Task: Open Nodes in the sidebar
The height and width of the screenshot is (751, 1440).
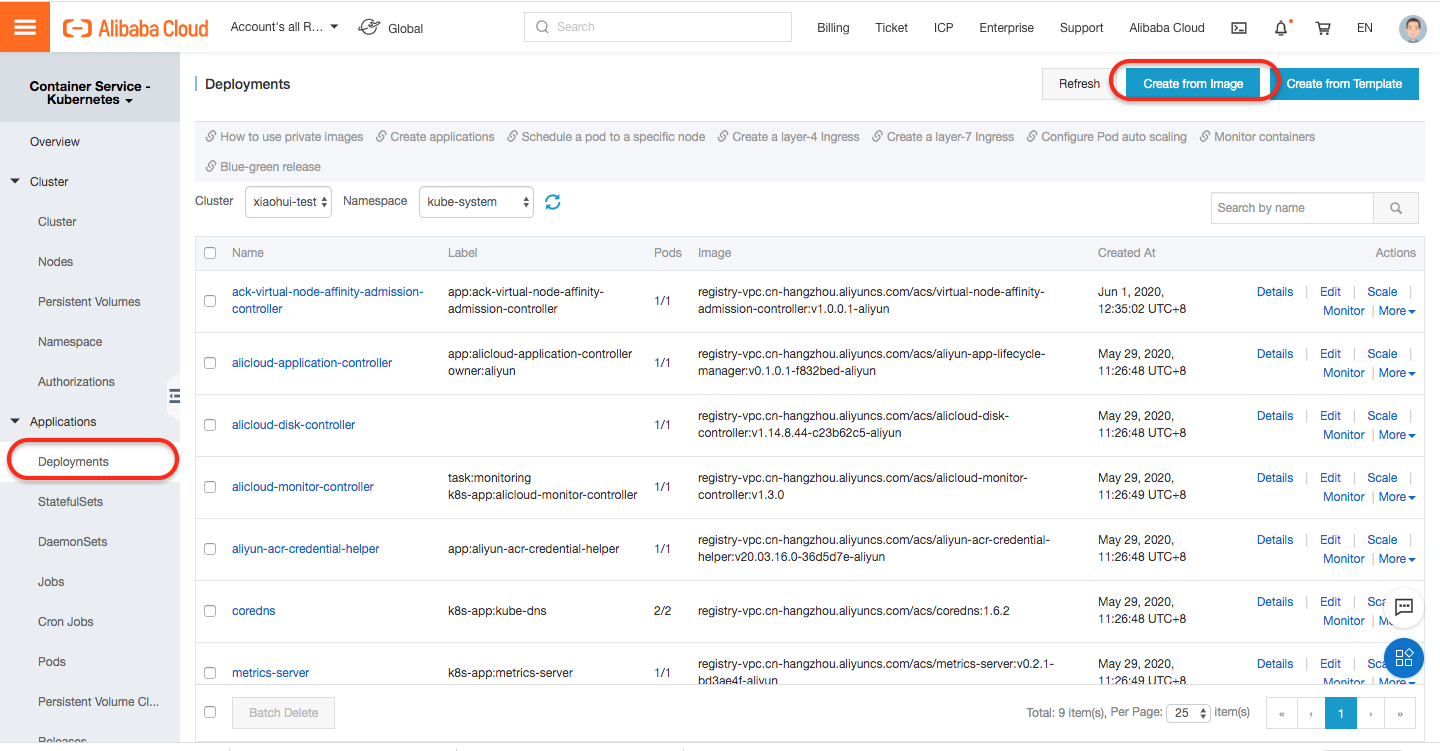Action: (55, 262)
